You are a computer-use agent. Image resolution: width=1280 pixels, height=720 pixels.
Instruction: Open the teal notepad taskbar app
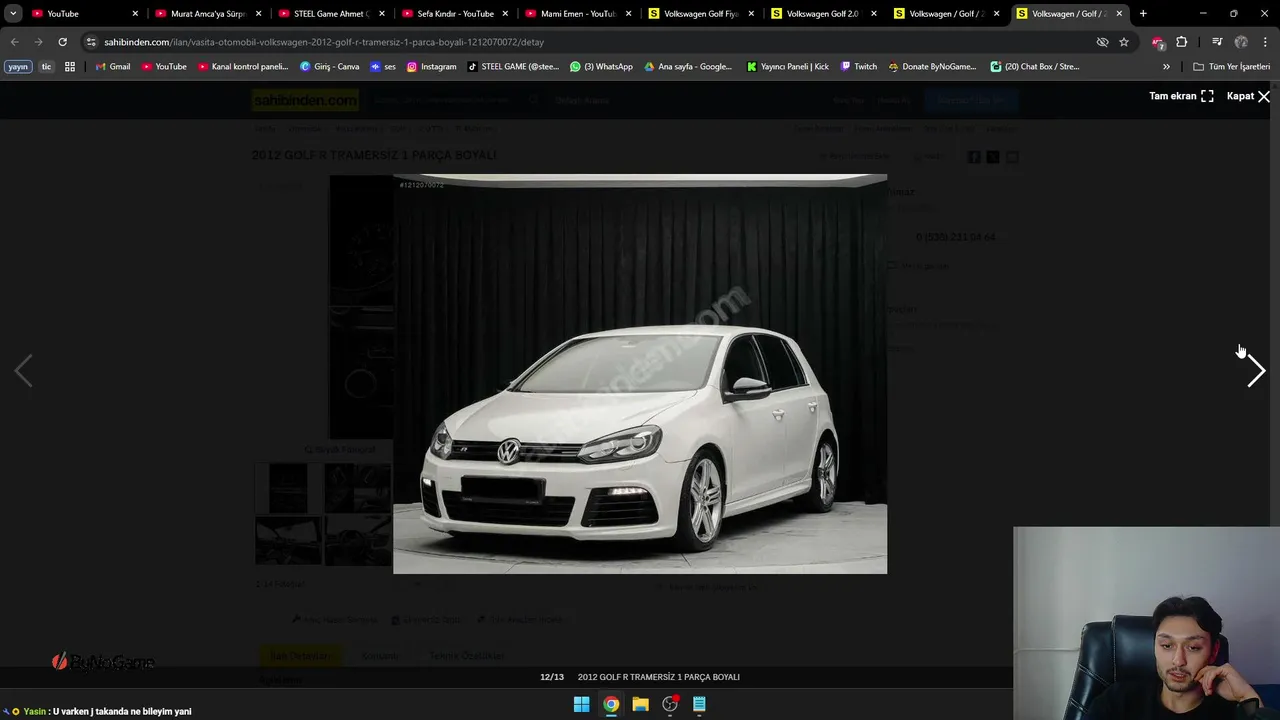click(x=699, y=704)
